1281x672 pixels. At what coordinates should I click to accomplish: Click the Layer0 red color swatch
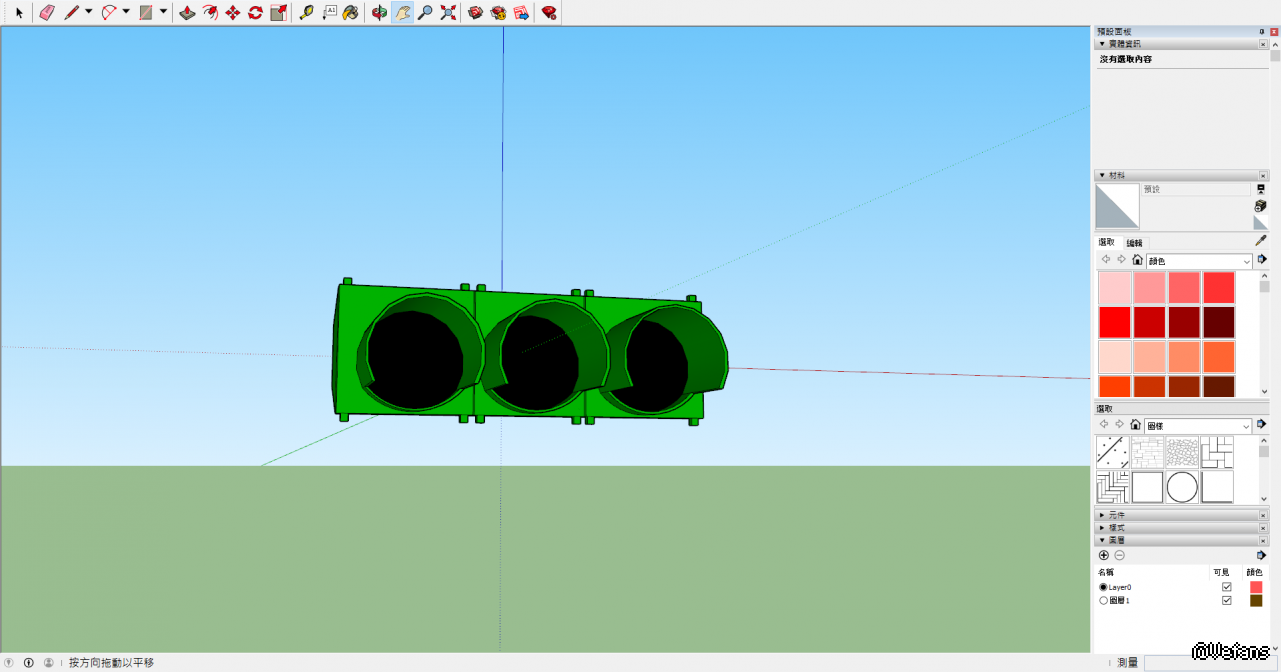1256,587
